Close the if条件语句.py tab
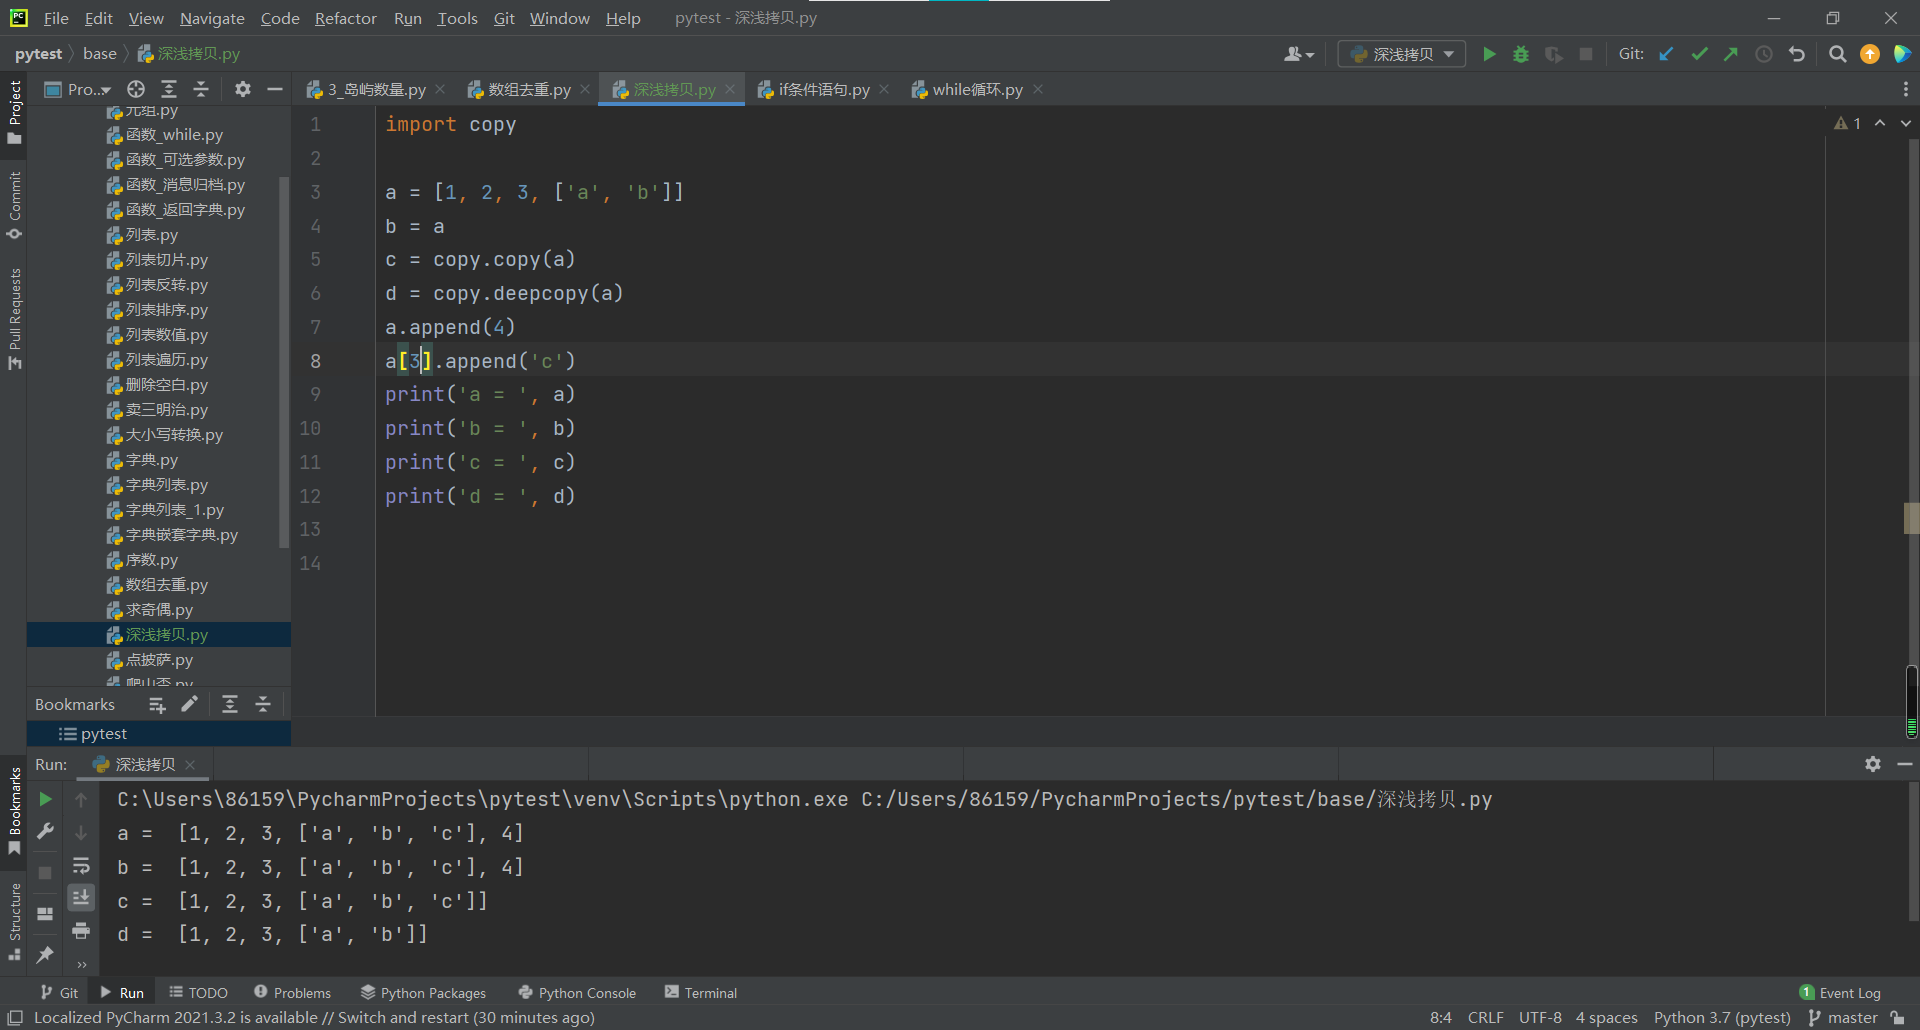The width and height of the screenshot is (1920, 1030). (884, 89)
